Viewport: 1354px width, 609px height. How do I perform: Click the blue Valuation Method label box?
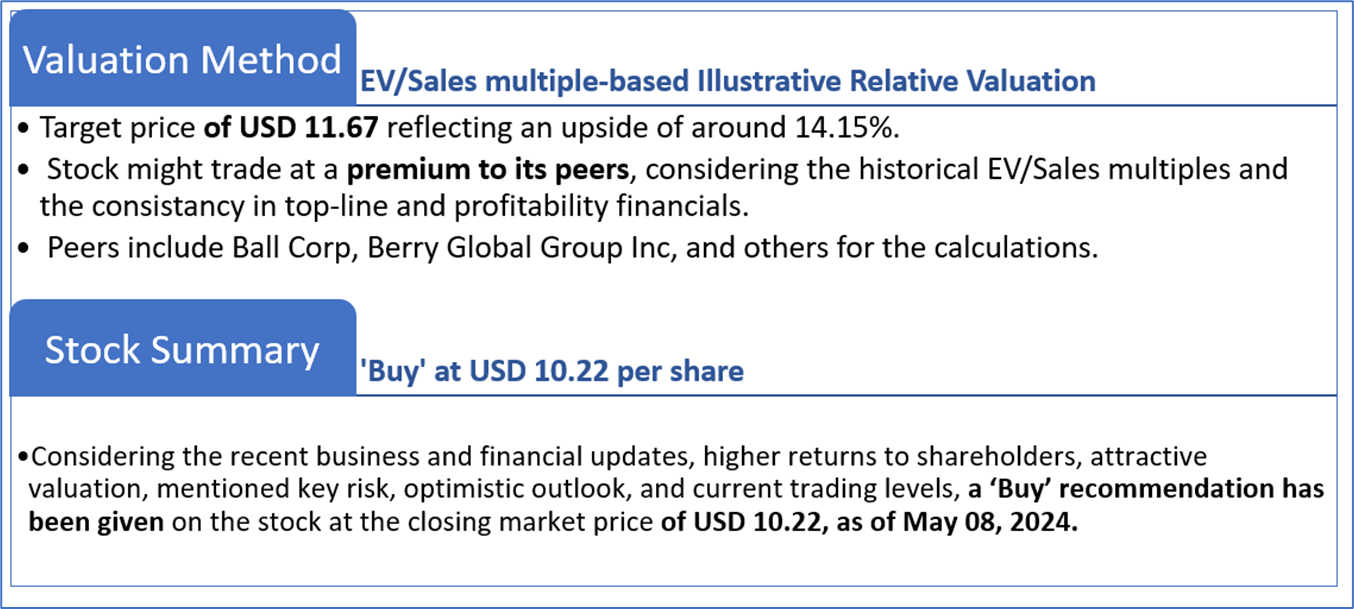[182, 59]
